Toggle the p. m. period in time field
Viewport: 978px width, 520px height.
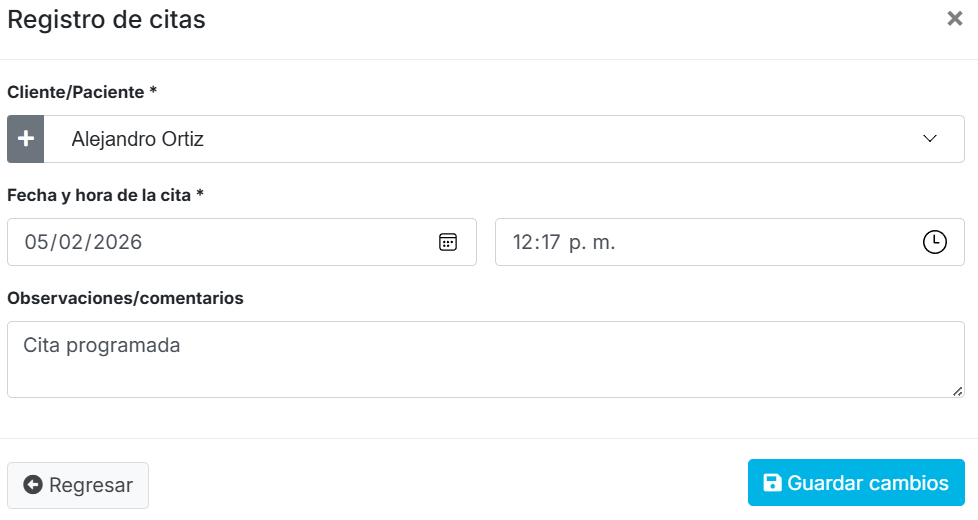[x=591, y=242]
